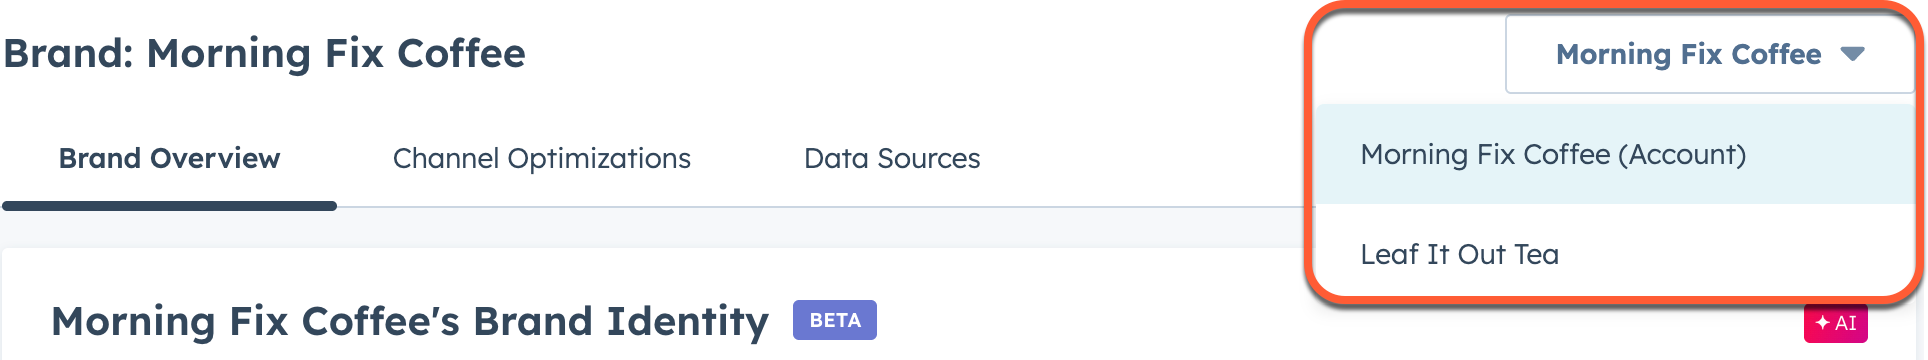Screen dimensions: 1928x360
Task: Click the word Optimizations in the tab bar
Action: (x=599, y=158)
